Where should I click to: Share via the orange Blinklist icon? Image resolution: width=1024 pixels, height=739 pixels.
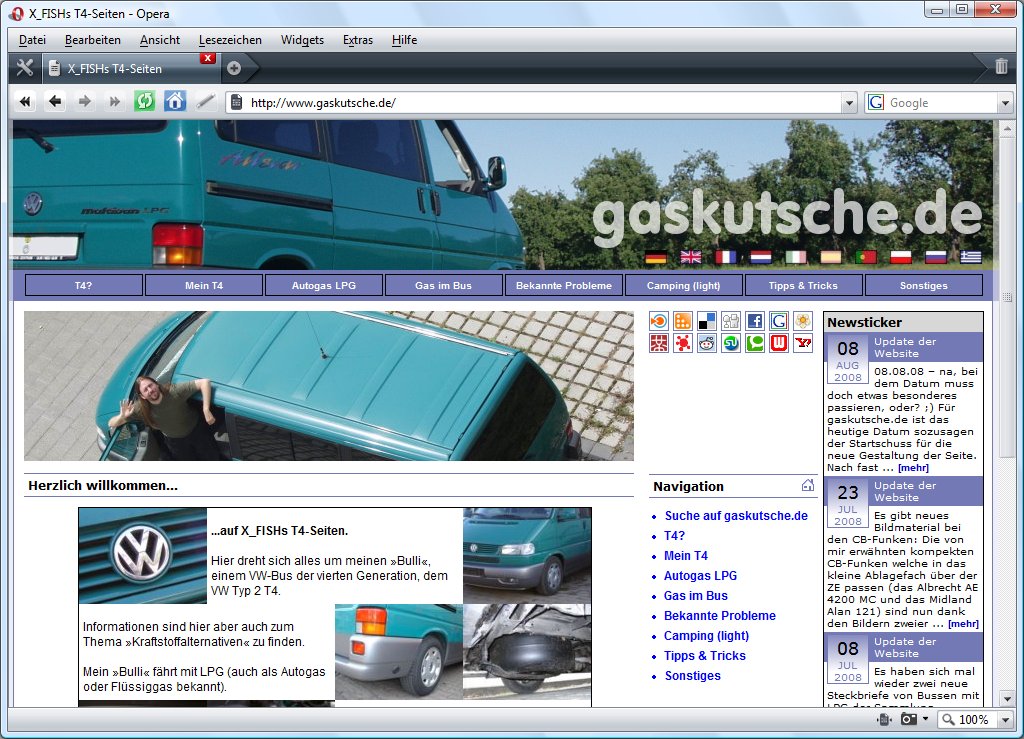(658, 321)
